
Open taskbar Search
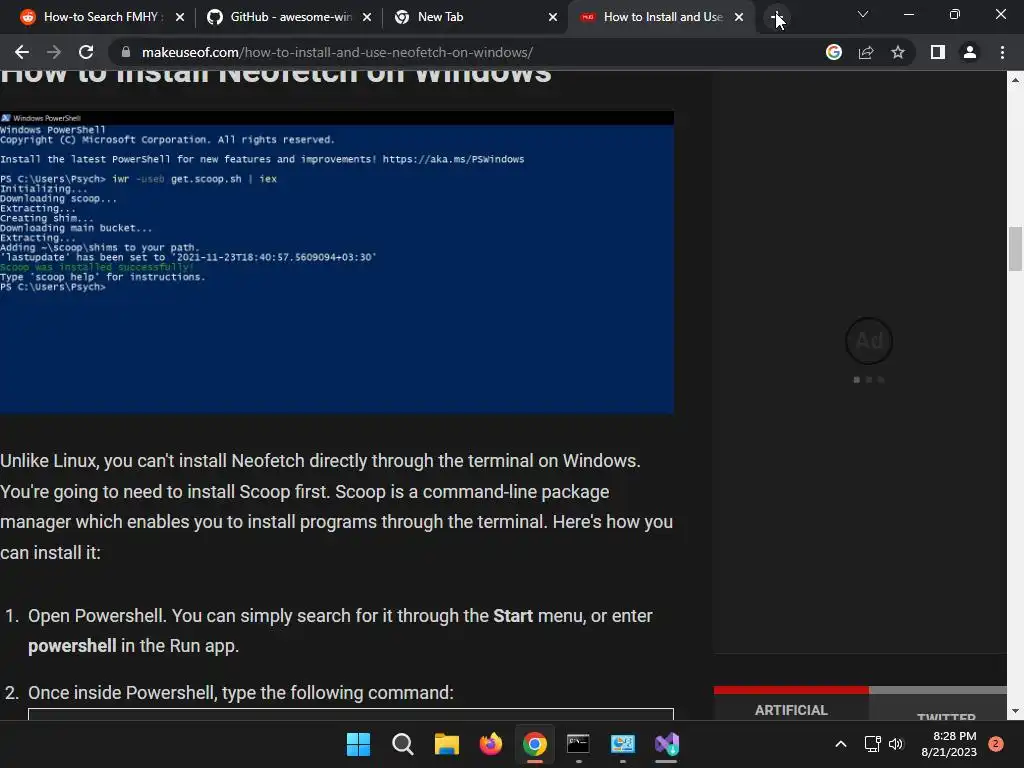(402, 744)
